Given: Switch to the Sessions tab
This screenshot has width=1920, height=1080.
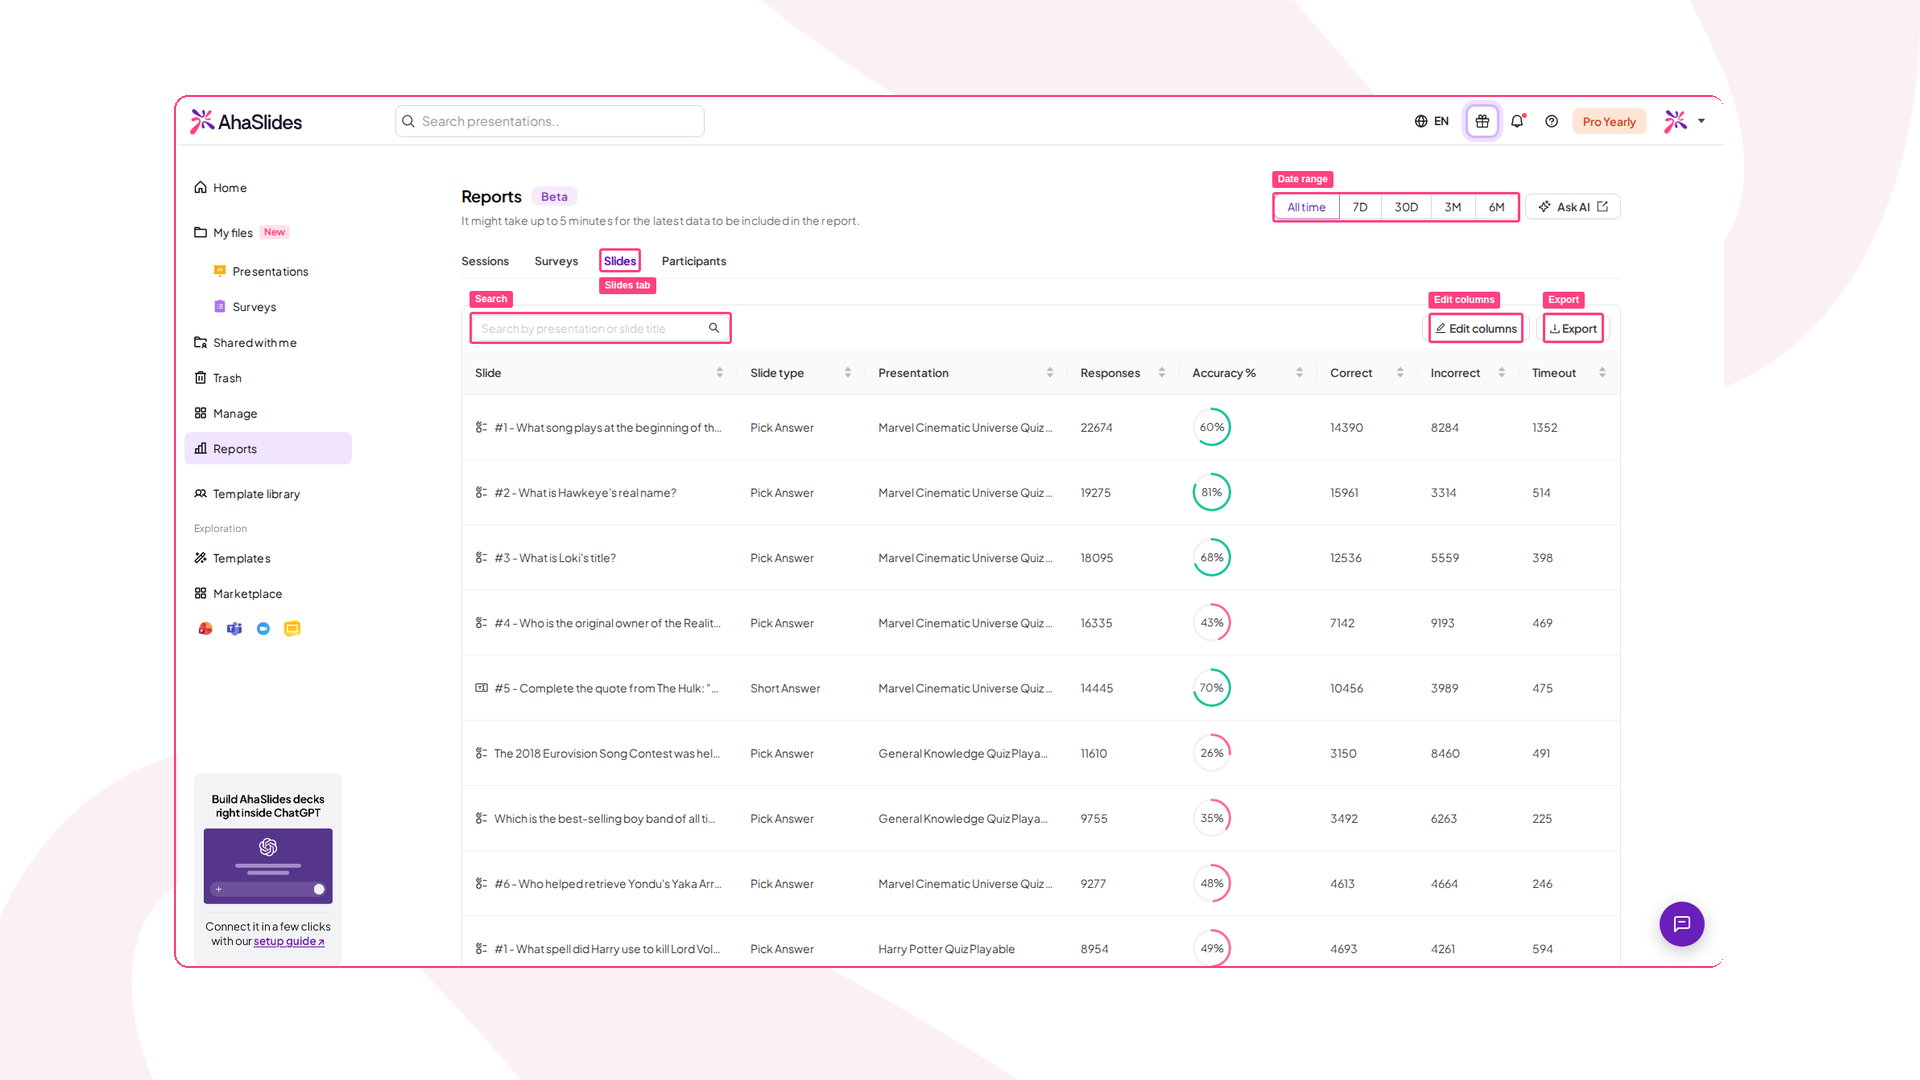Looking at the screenshot, I should tap(485, 261).
